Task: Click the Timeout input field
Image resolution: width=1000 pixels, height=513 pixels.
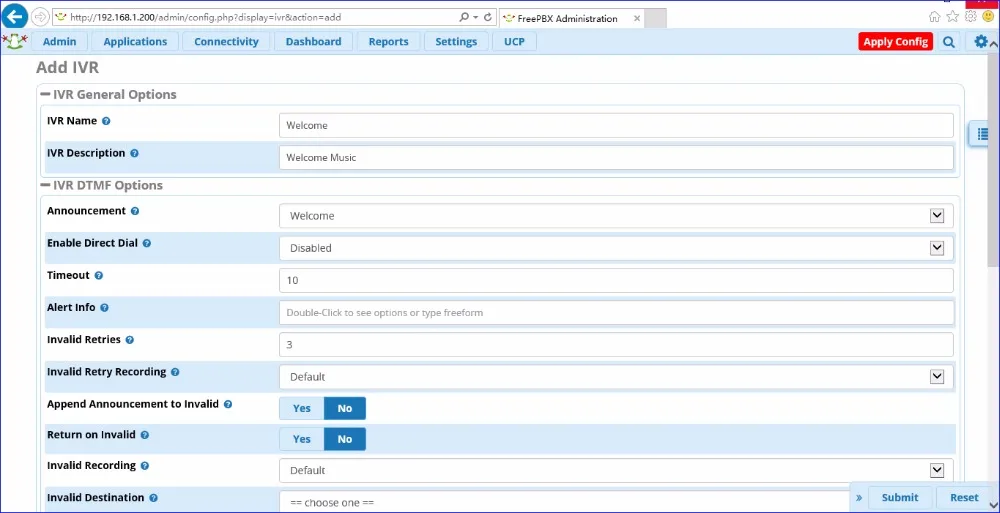Action: 616,281
